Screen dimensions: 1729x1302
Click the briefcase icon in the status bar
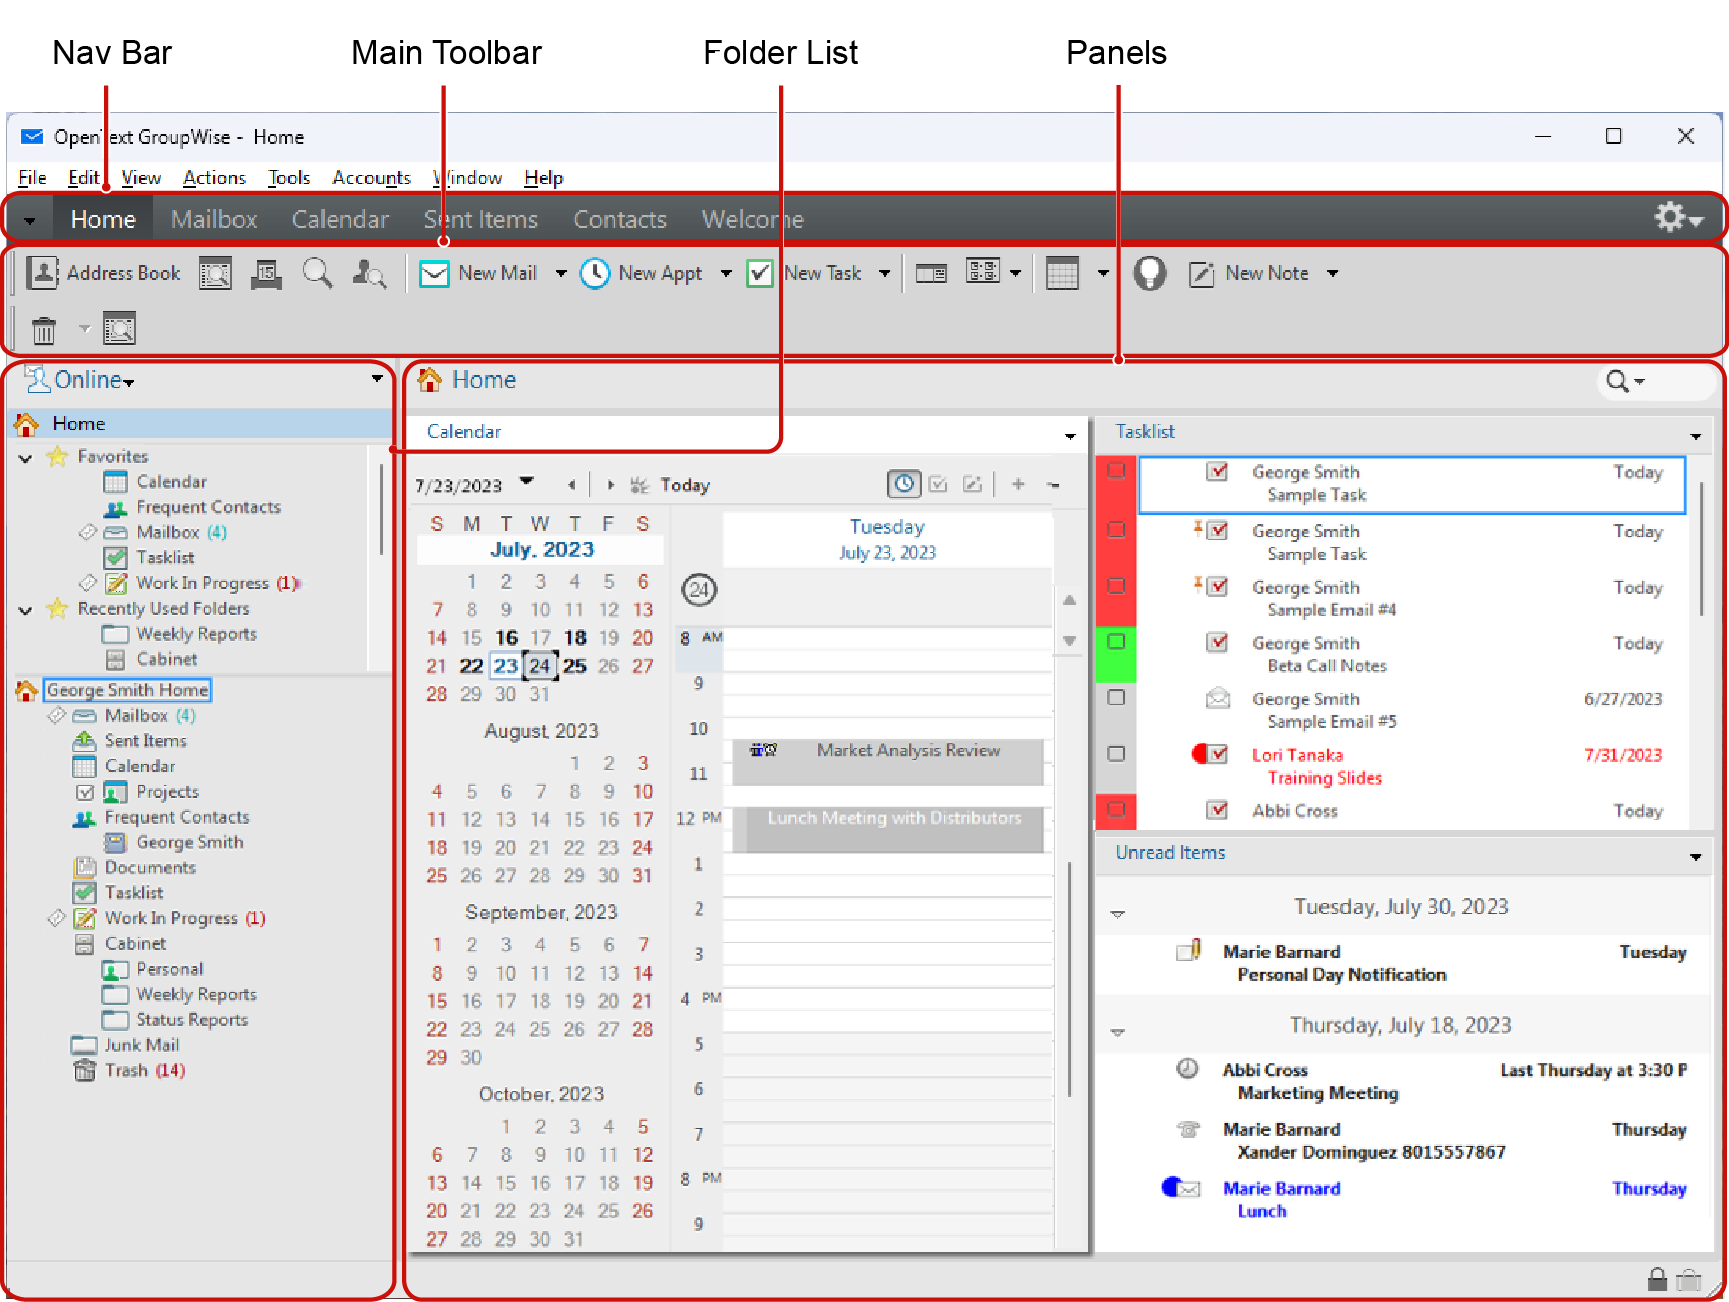pyautogui.click(x=1689, y=1279)
